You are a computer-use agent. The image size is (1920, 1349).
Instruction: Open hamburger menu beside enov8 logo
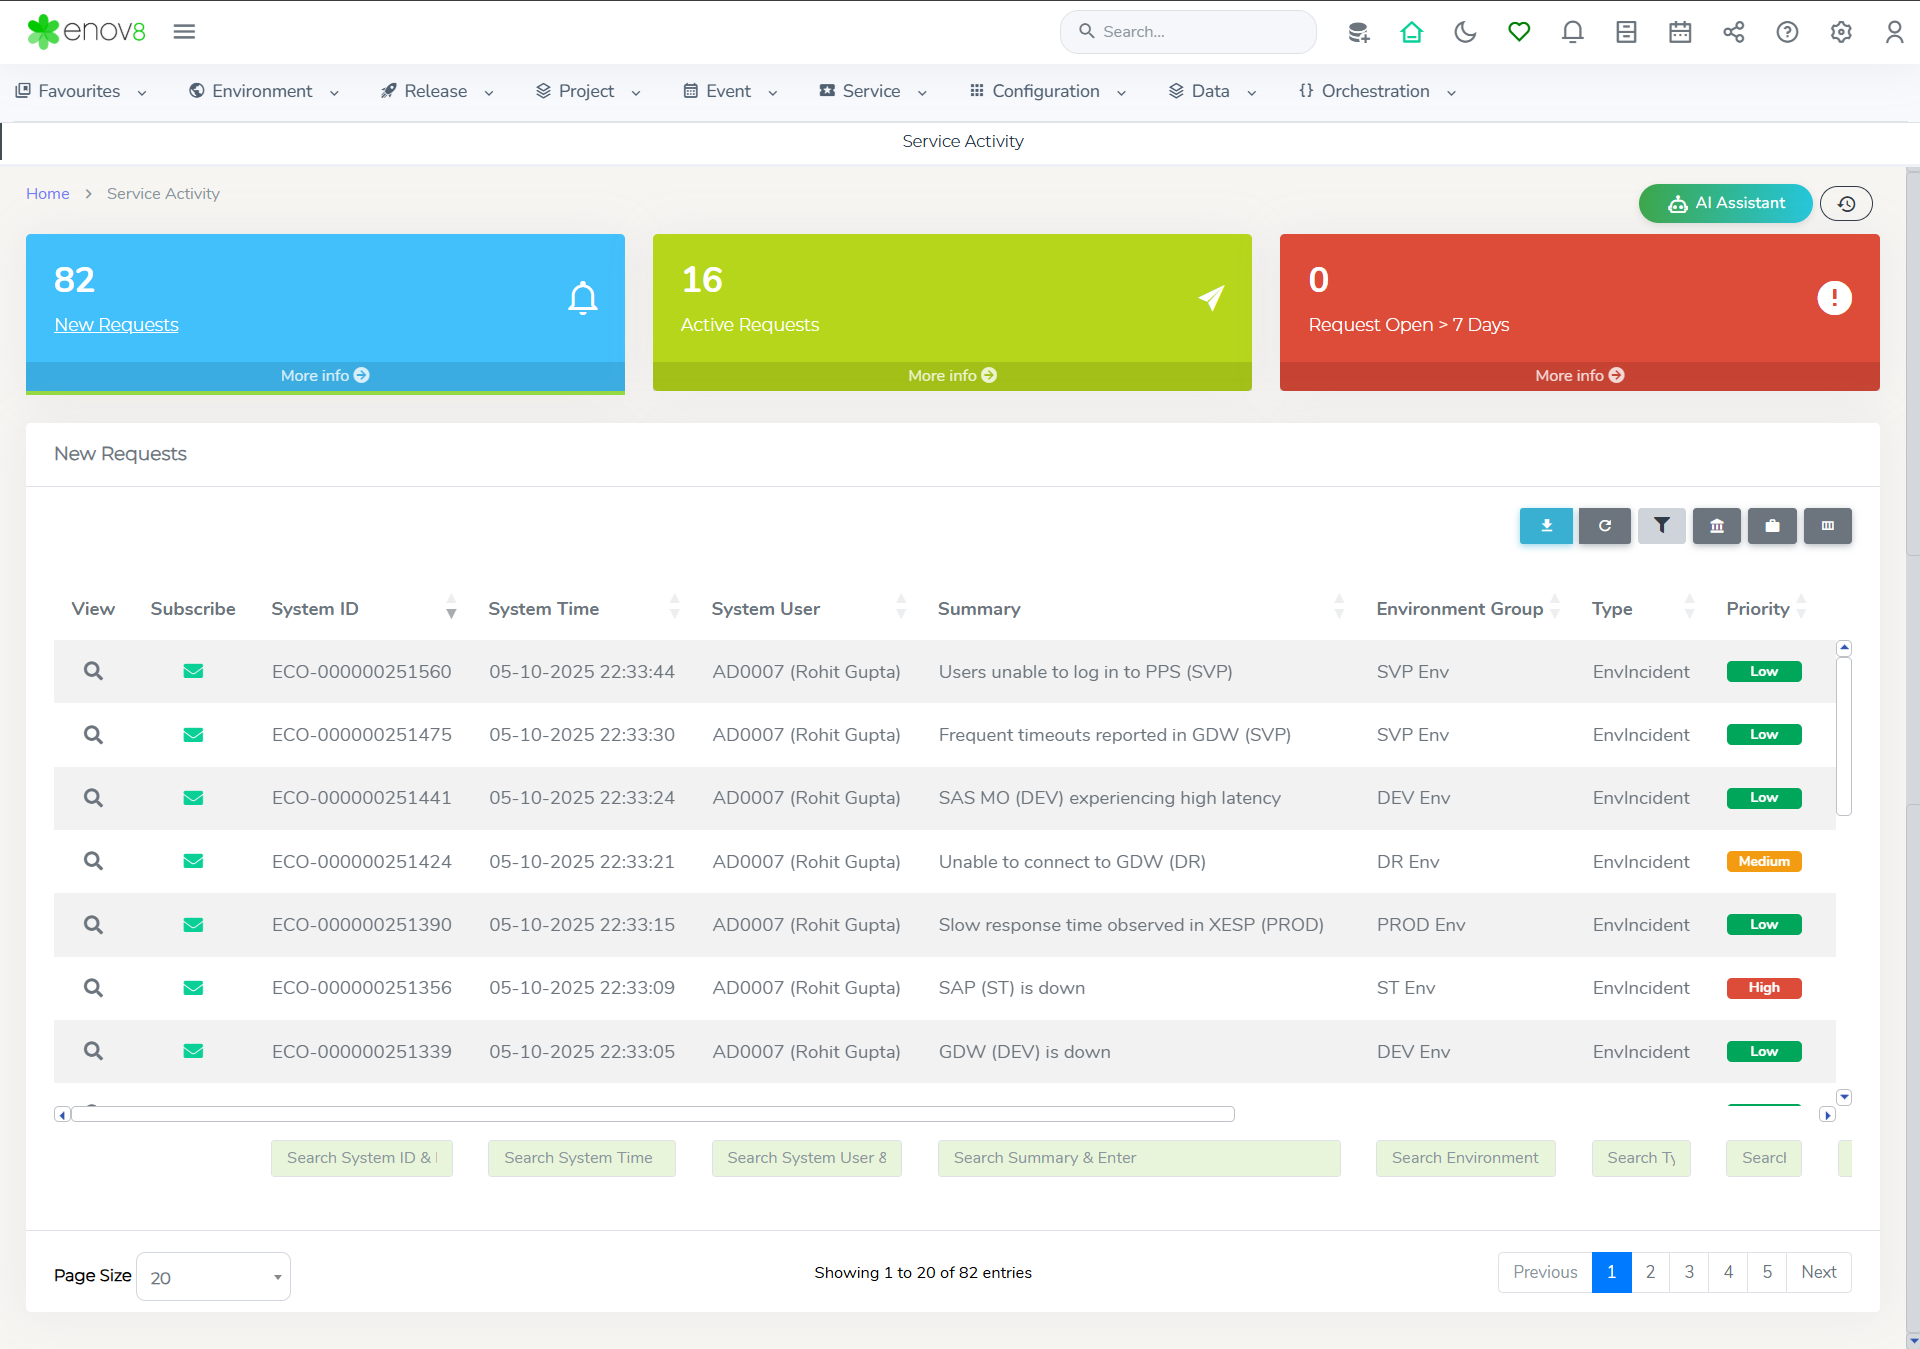(x=184, y=32)
